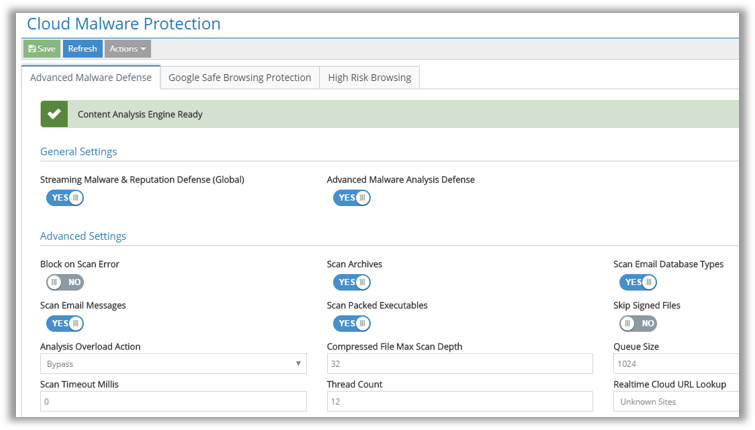Click the green checkmark status icon
The height and width of the screenshot is (430, 755).
coord(54,114)
